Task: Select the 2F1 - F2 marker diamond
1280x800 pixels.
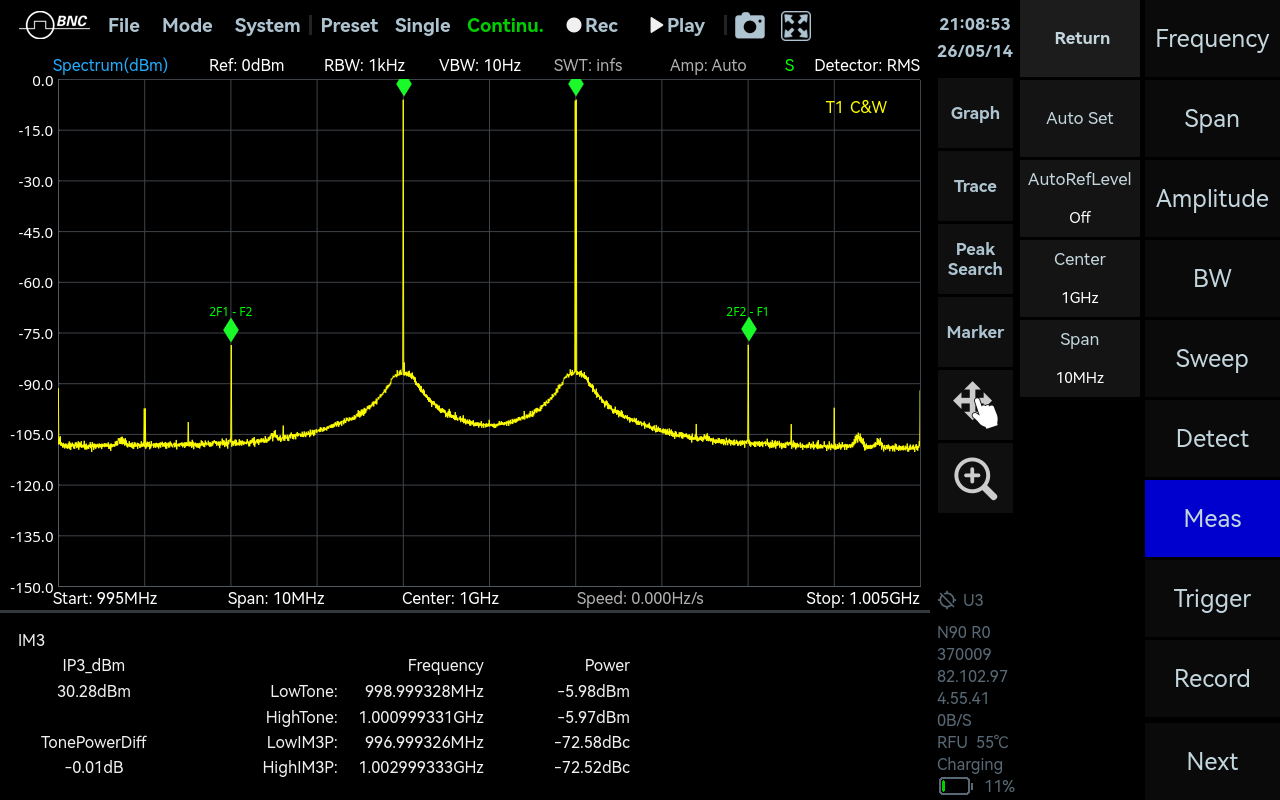Action: pos(231,329)
